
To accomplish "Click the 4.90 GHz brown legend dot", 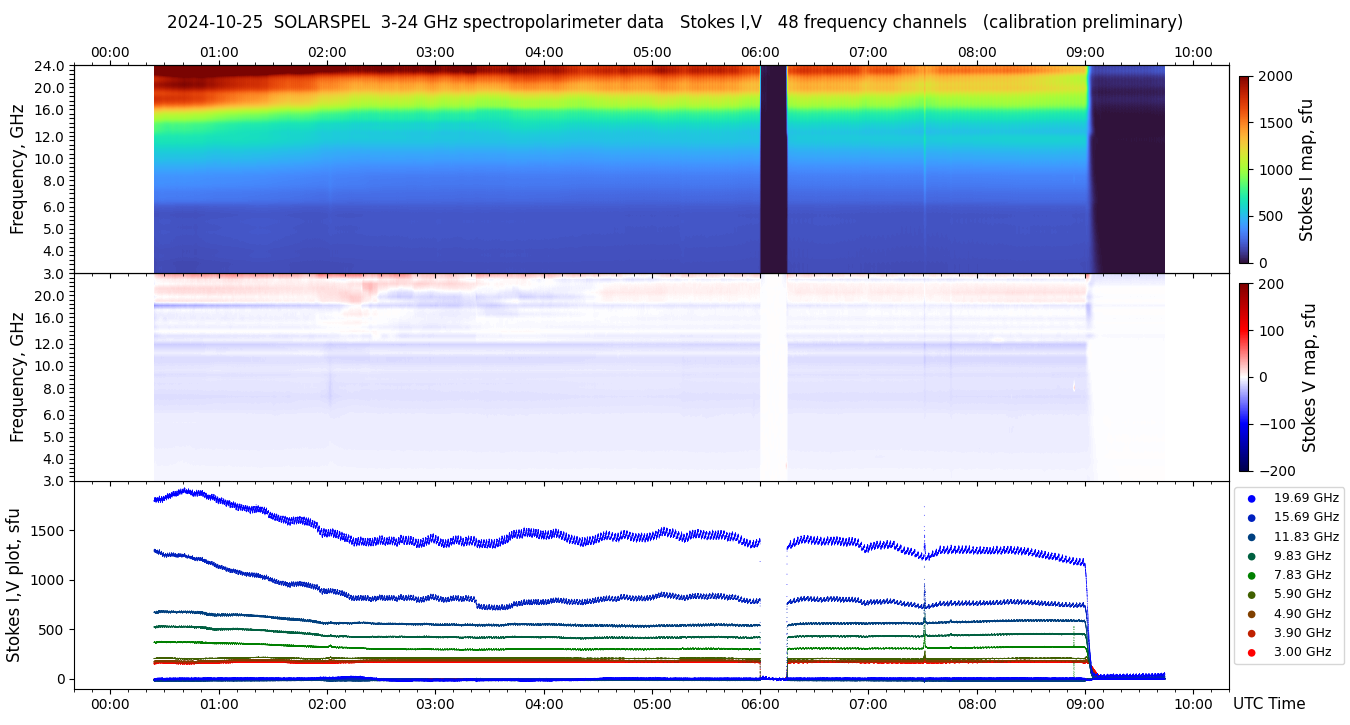I will pyautogui.click(x=1251, y=614).
